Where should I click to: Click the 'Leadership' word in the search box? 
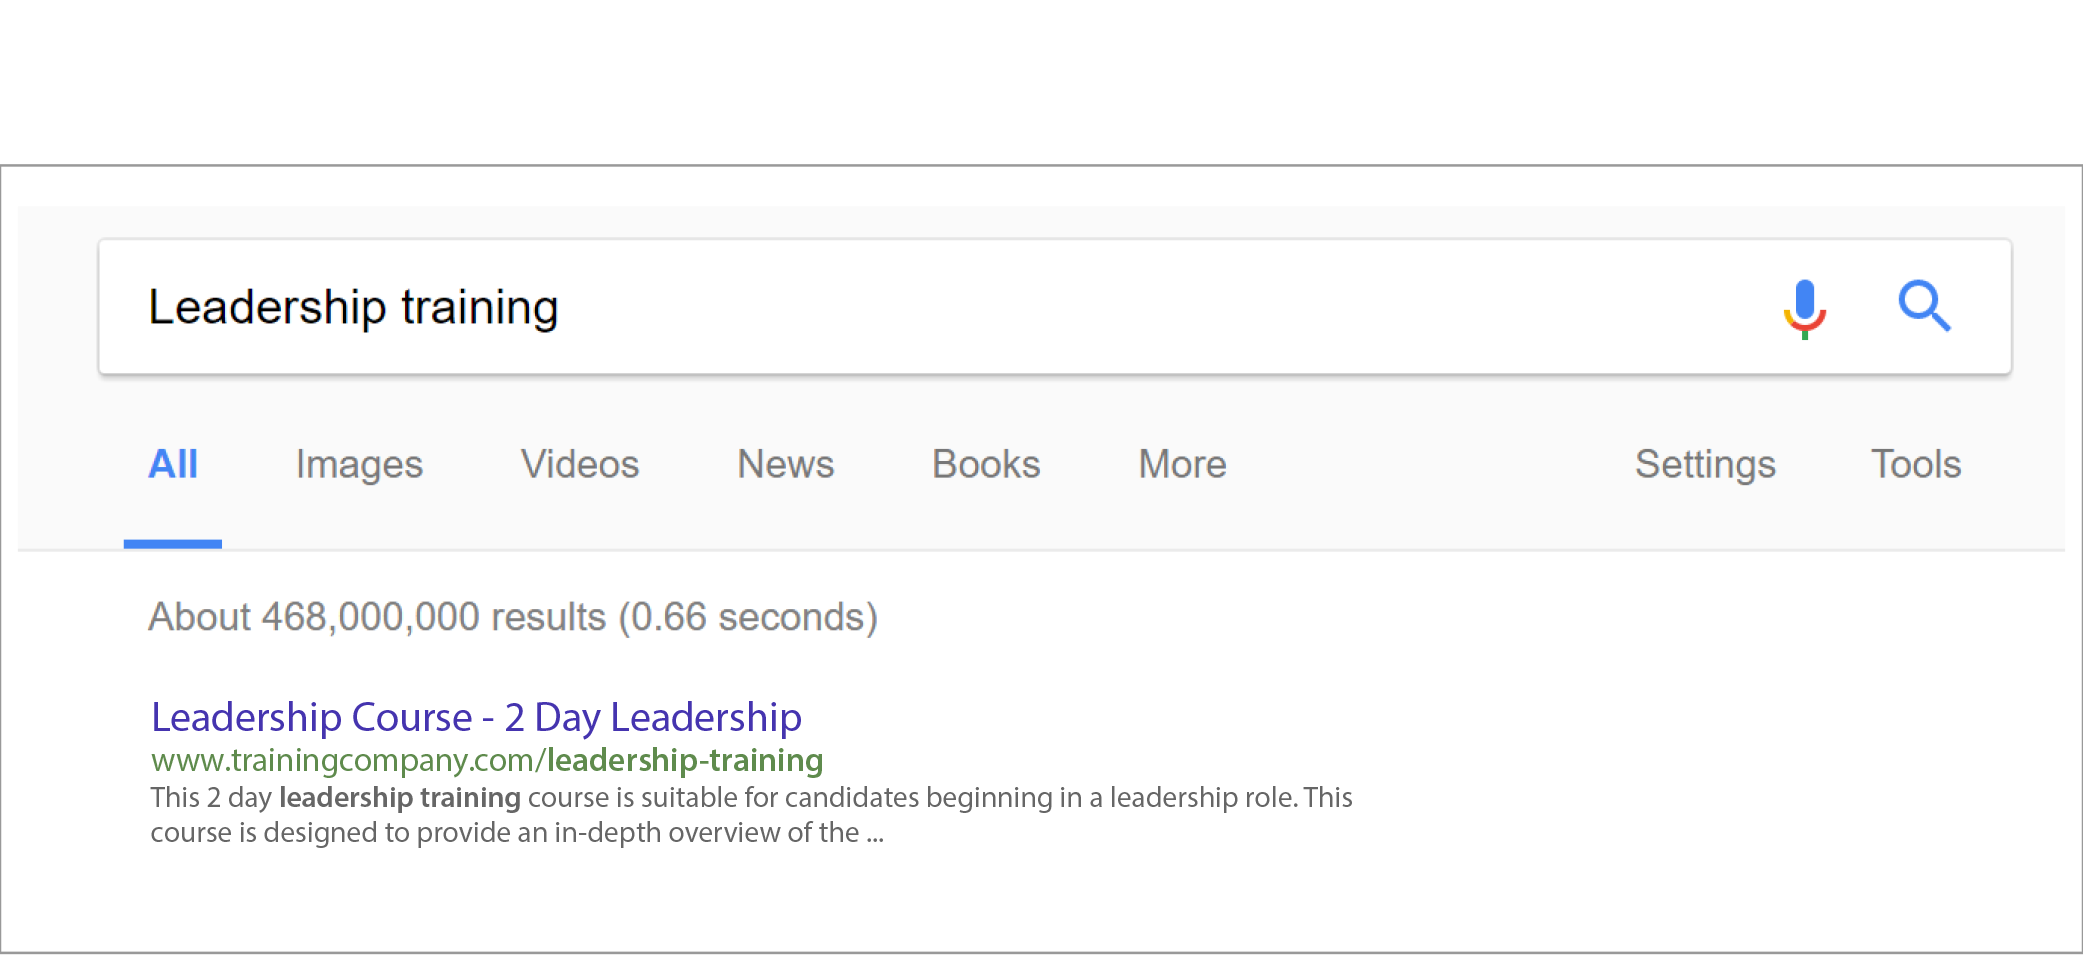pos(267,307)
